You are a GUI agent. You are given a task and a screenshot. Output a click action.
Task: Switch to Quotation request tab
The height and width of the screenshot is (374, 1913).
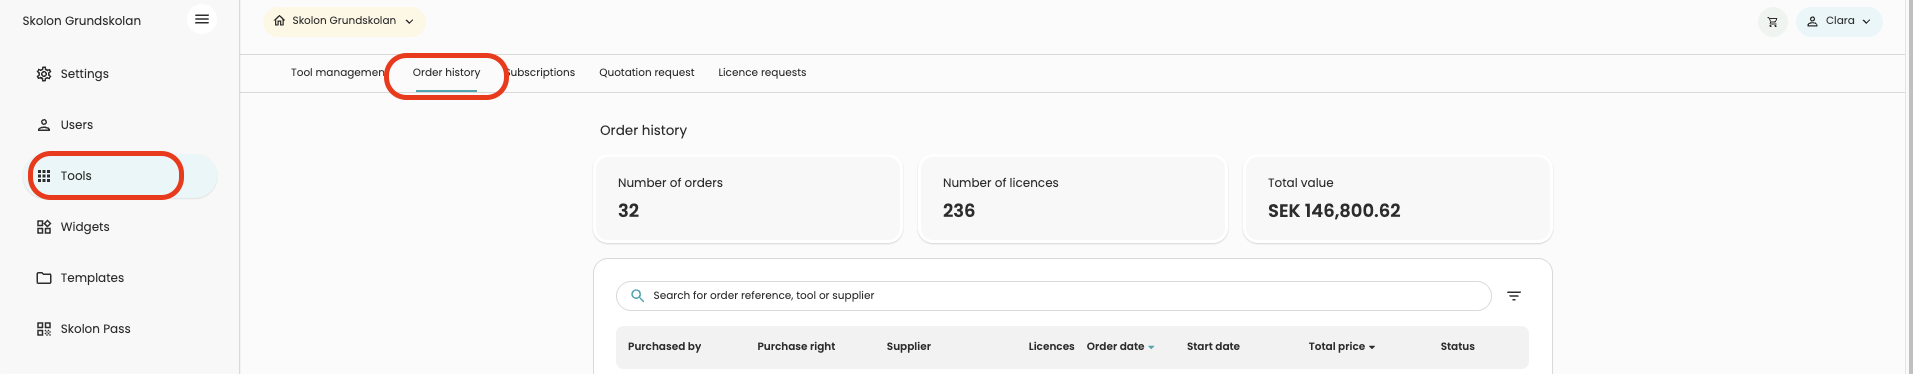pos(646,73)
